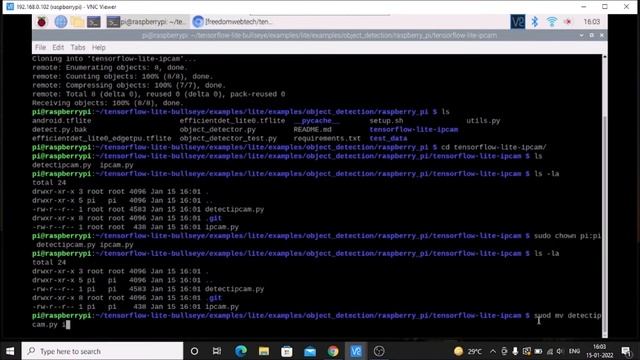Image resolution: width=640 pixels, height=360 pixels.
Task: Open Windows network tray icon
Action: (549, 351)
